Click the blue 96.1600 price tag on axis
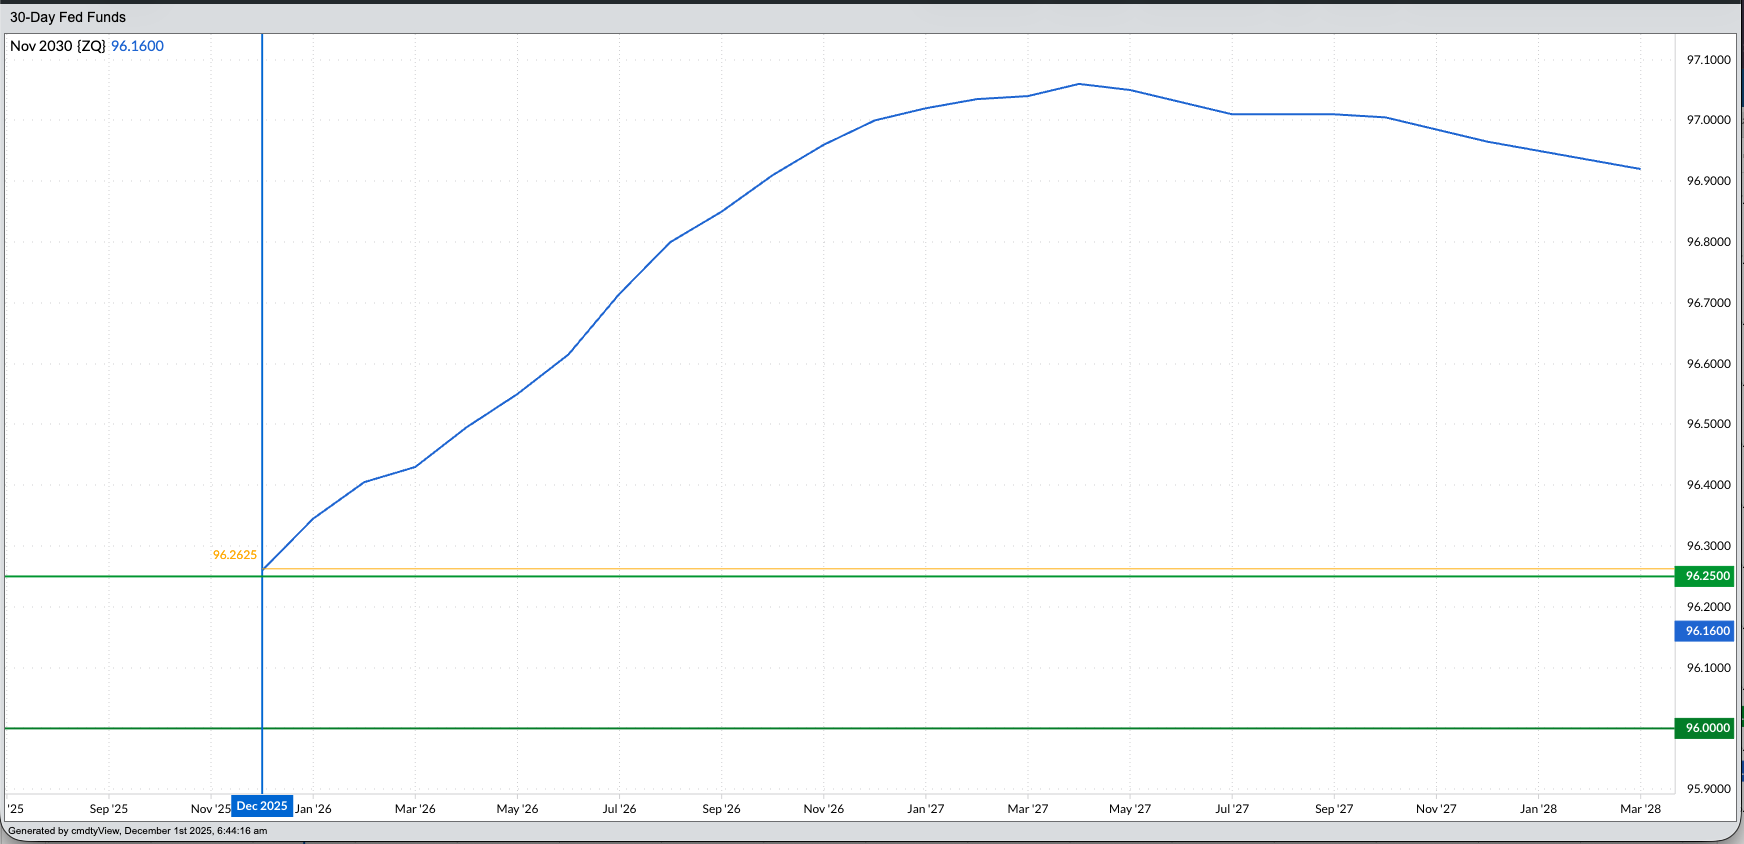1744x844 pixels. pos(1707,631)
